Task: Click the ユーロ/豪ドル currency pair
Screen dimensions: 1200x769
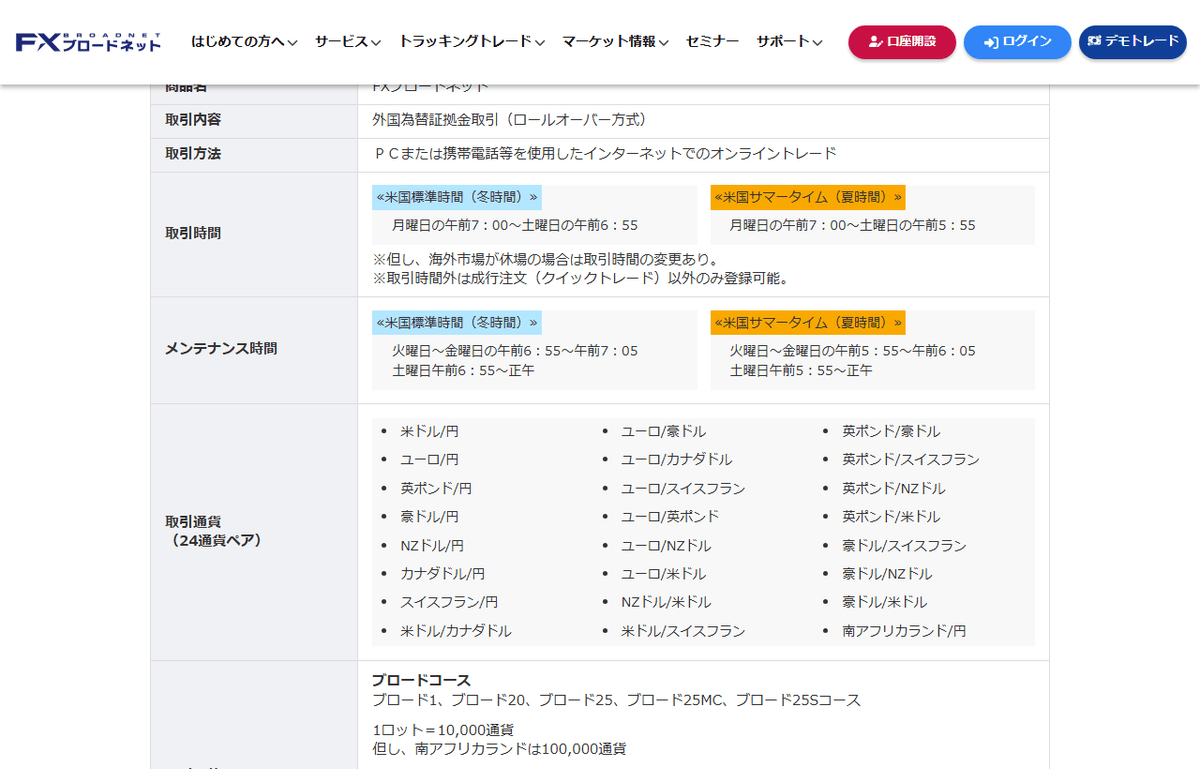Action: tap(663, 432)
